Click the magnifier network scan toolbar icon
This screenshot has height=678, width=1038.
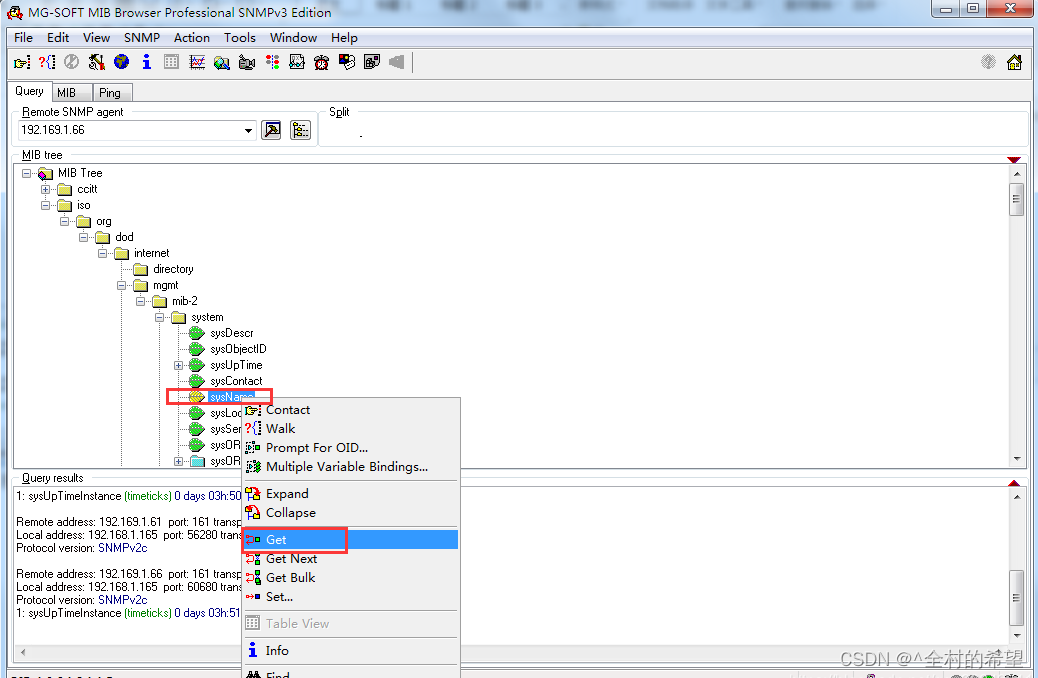[222, 62]
